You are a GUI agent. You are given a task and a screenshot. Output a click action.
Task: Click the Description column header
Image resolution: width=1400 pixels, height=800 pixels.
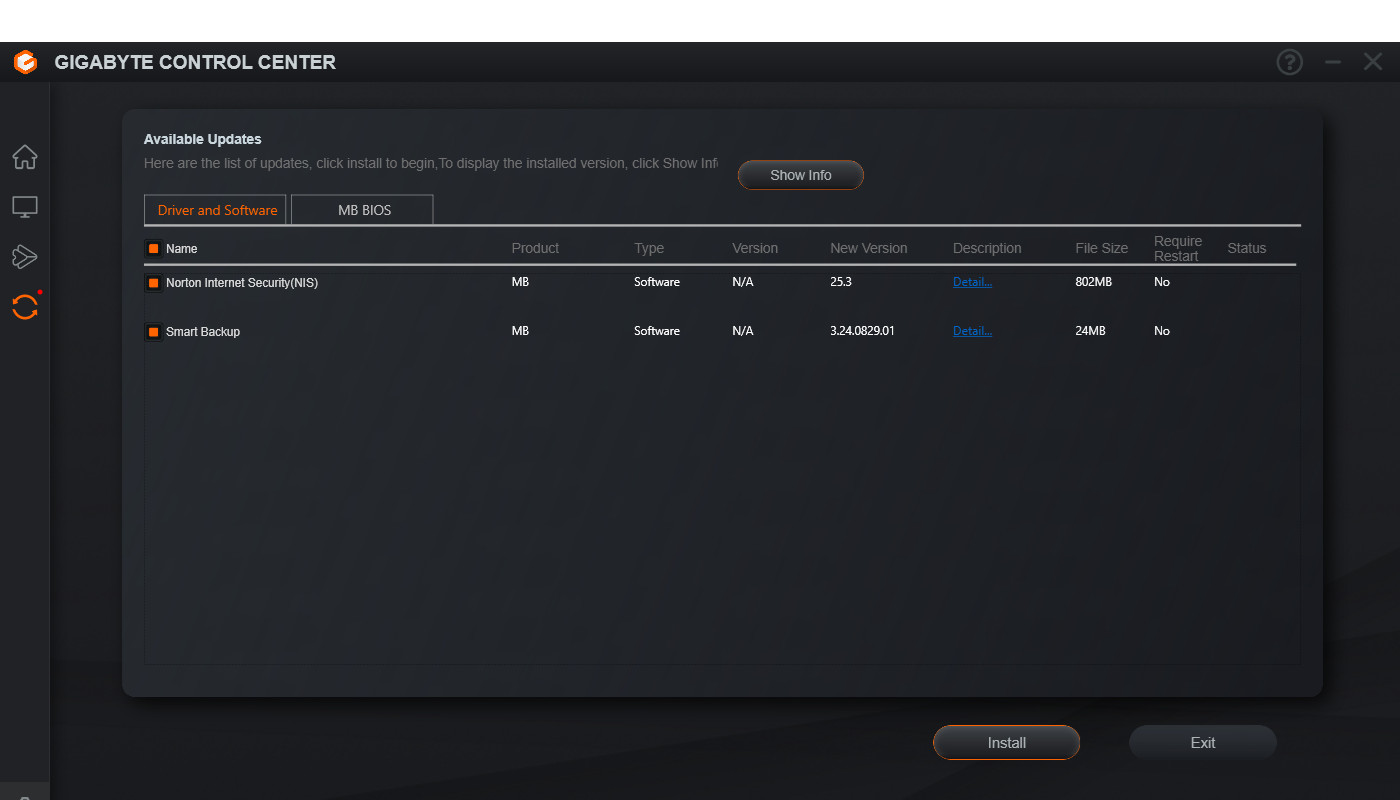point(987,248)
